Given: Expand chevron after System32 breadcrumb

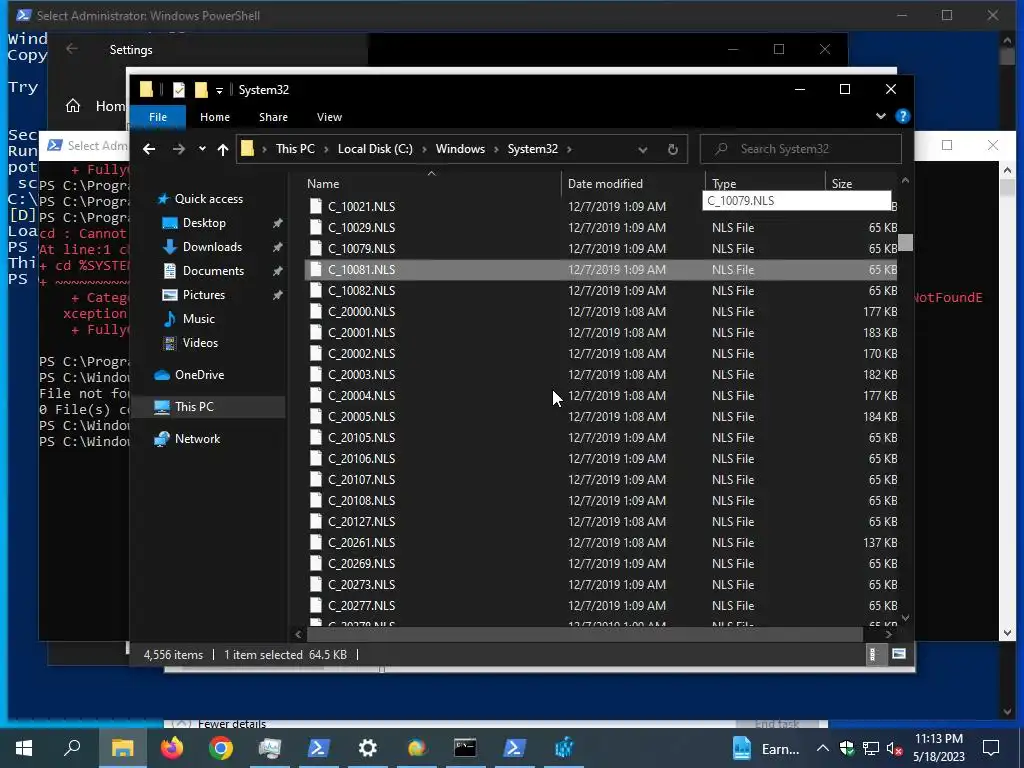Looking at the screenshot, I should click(569, 150).
